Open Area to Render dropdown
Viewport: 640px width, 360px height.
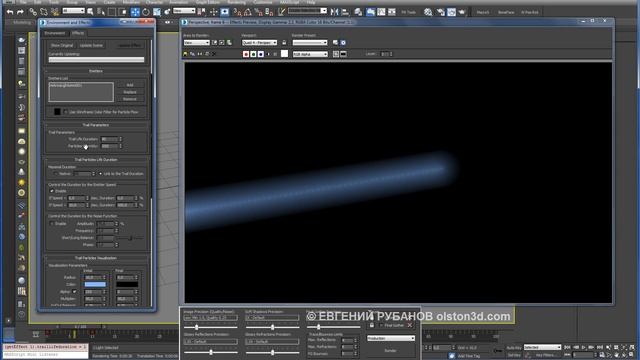(196, 42)
